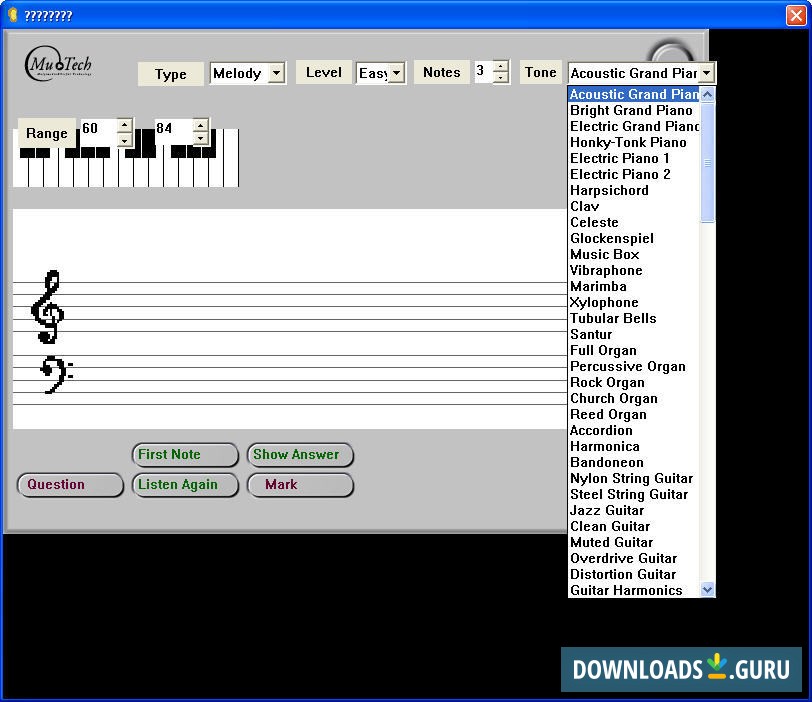This screenshot has height=702, width=812.
Task: Select Electric Piano 1 tone
Action: pyautogui.click(x=634, y=158)
